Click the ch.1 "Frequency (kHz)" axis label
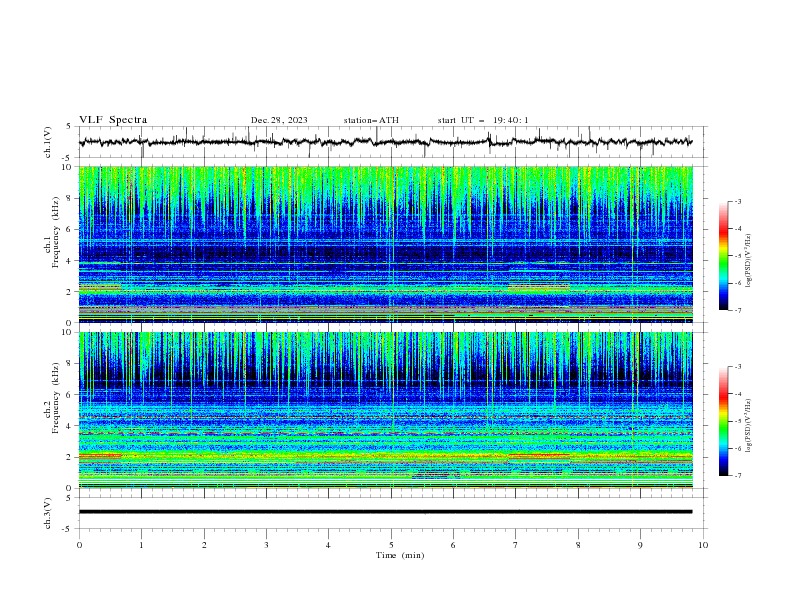 coord(56,233)
